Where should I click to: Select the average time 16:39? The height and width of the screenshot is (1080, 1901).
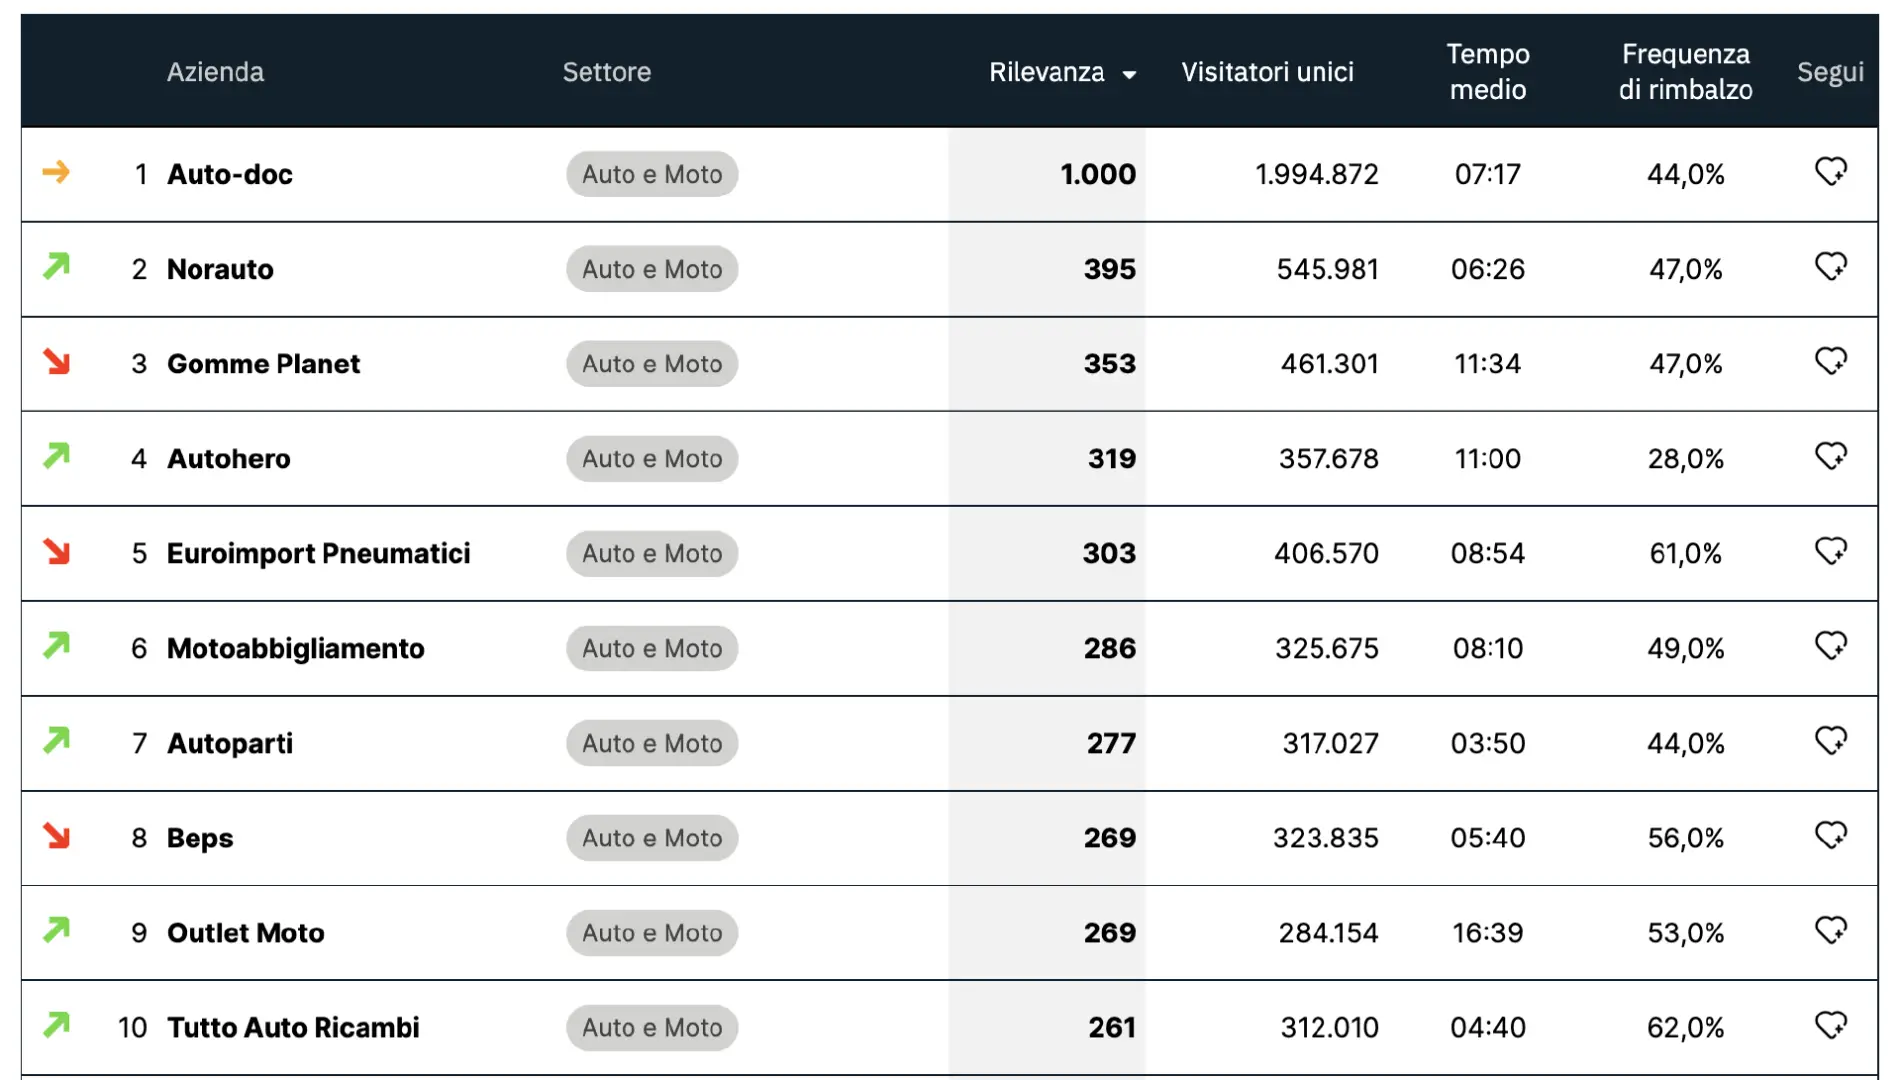point(1487,933)
